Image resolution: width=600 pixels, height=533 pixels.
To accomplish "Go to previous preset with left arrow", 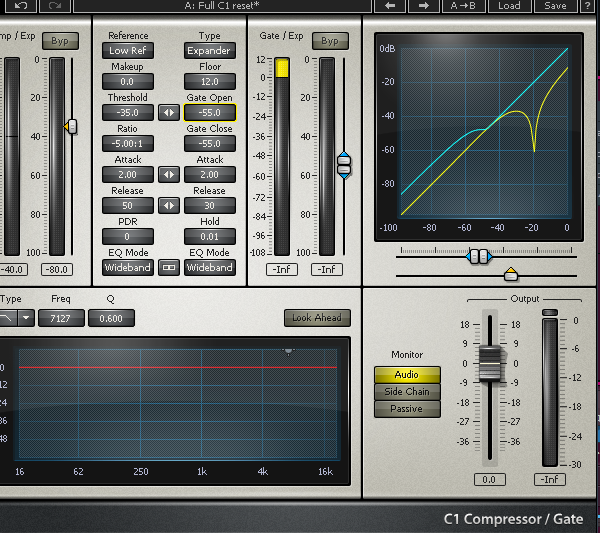I will 390,5.
